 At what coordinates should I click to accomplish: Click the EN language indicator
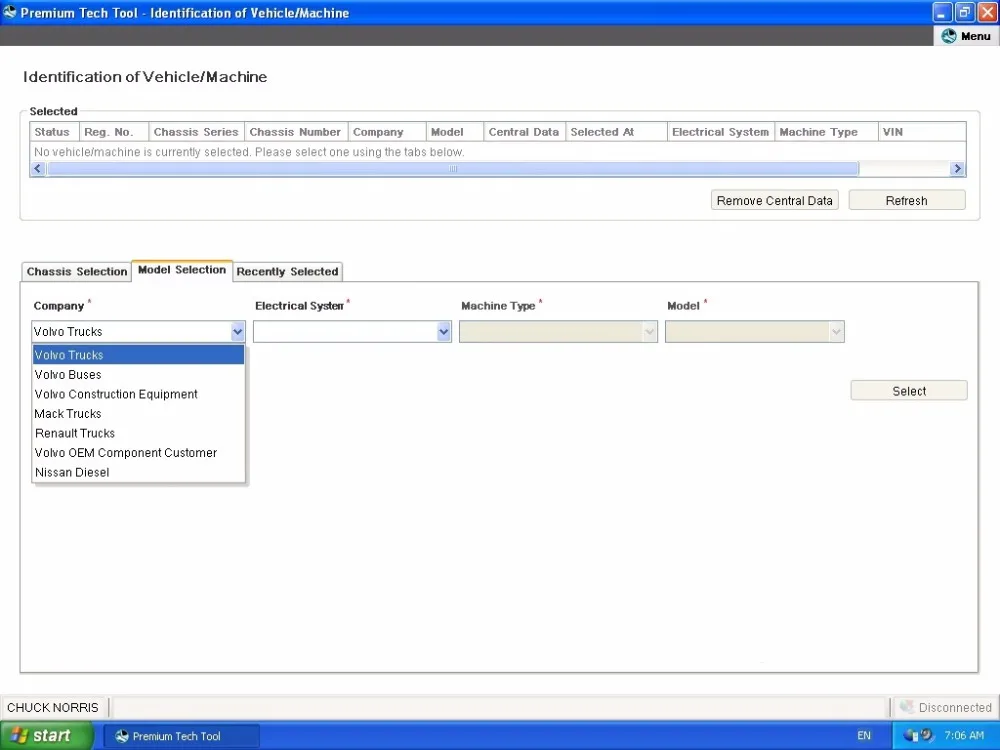click(863, 735)
